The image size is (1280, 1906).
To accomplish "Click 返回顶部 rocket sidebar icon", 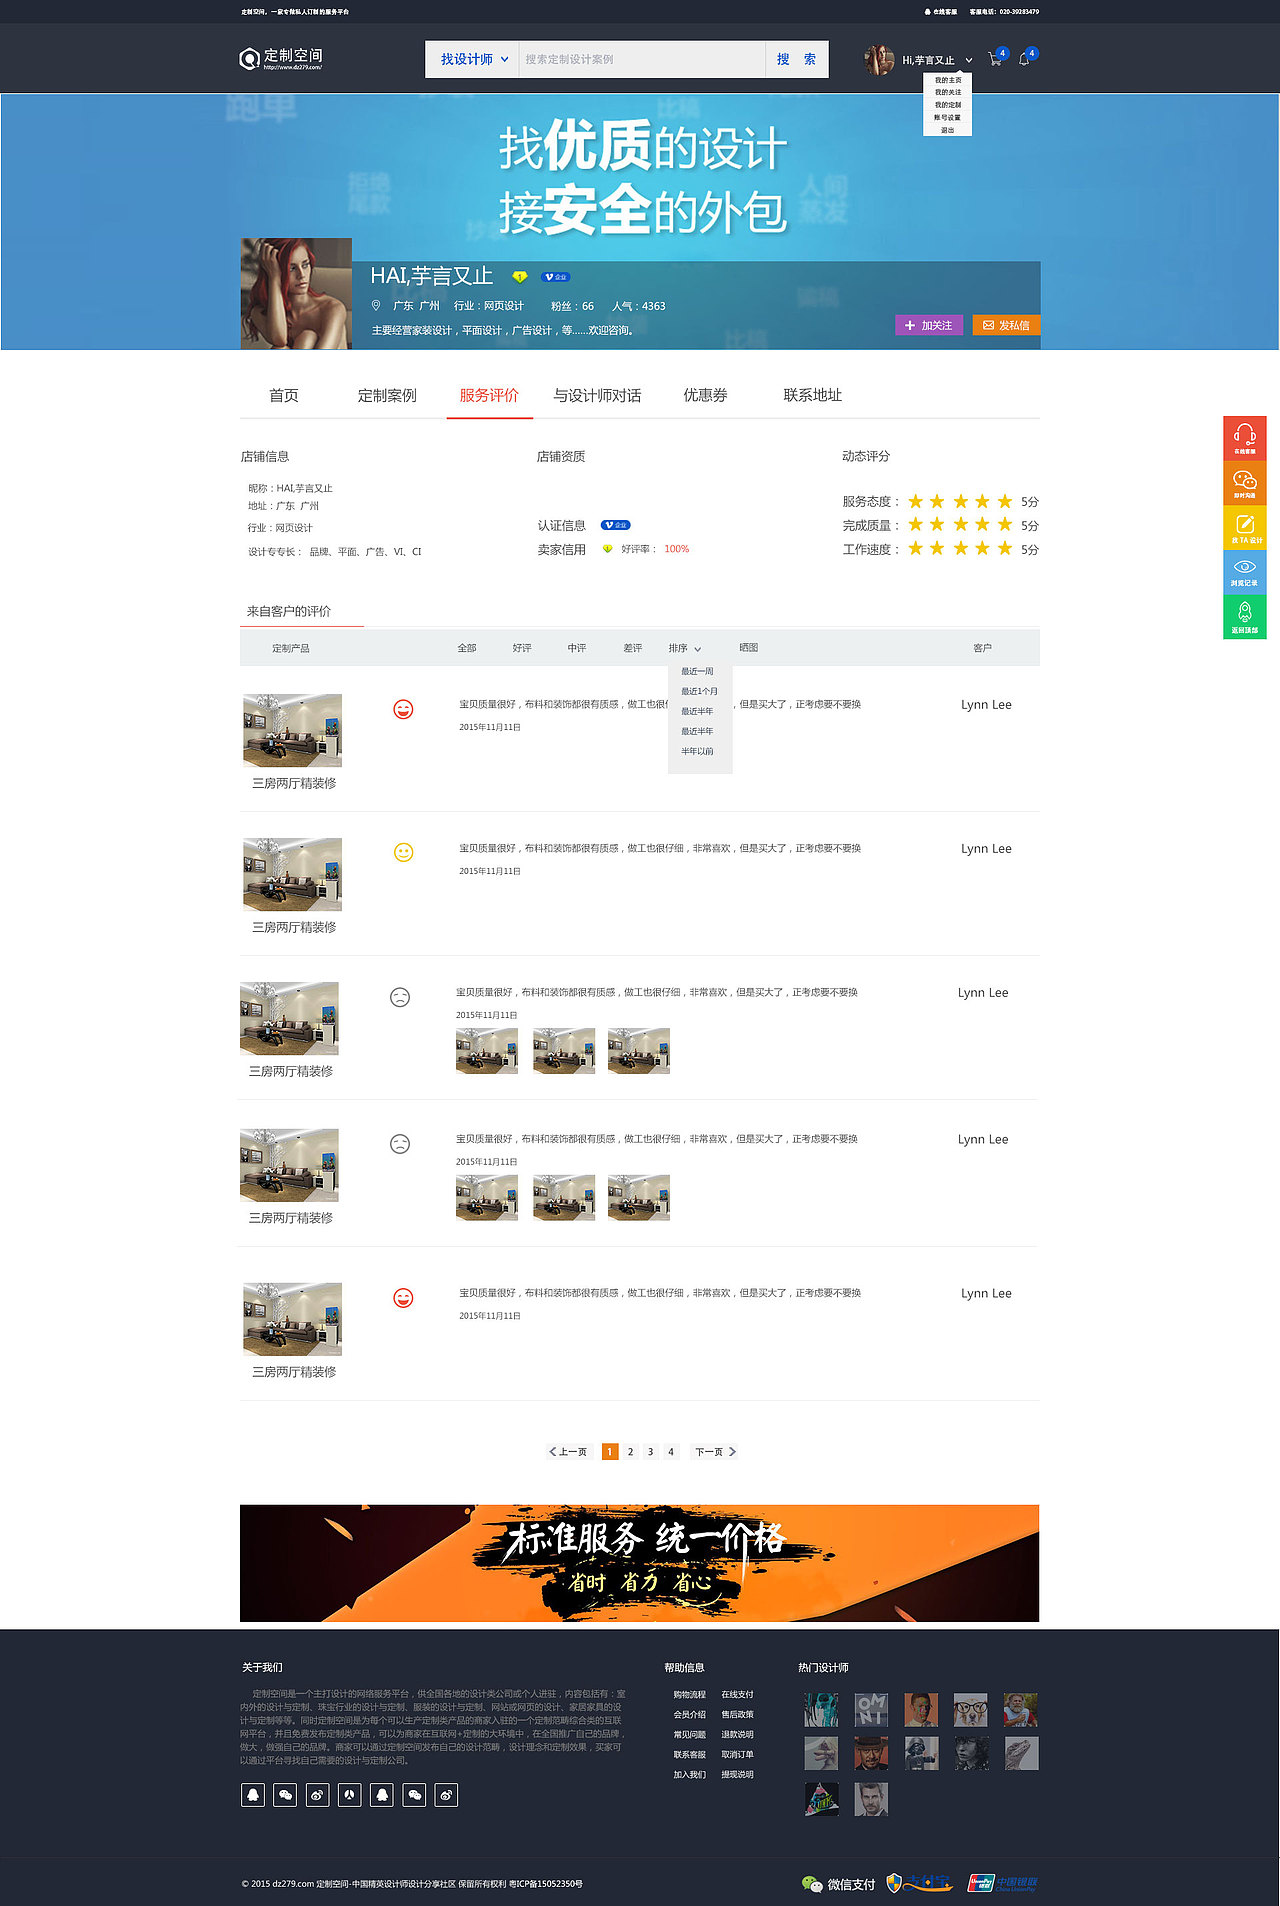I will tap(1245, 617).
